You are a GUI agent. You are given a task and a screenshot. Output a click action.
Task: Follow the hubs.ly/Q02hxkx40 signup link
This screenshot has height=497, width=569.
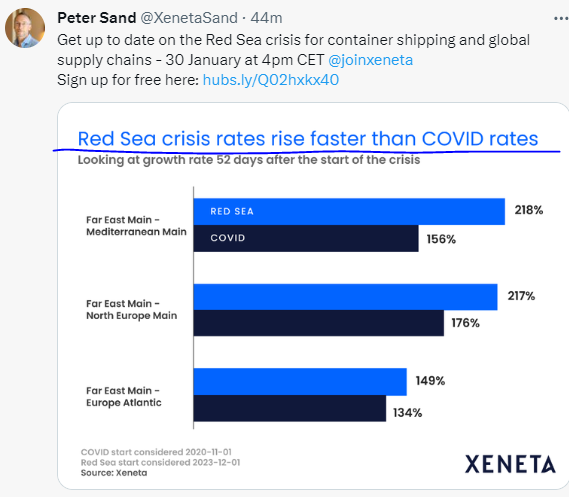(271, 80)
